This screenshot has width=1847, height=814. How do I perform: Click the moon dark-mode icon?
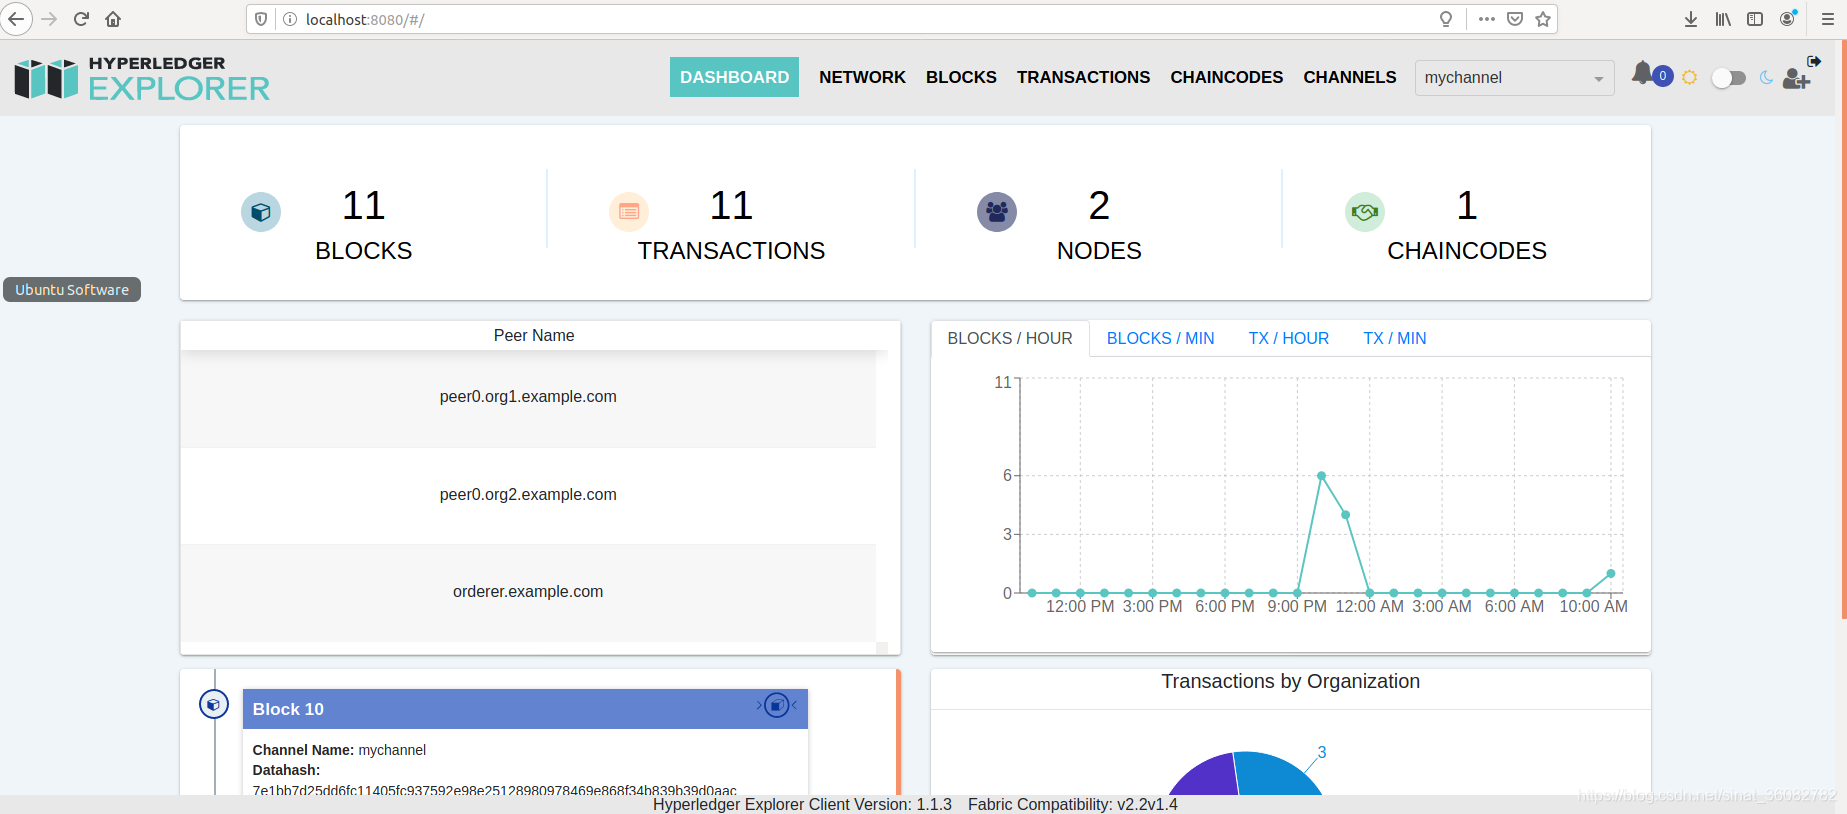(x=1766, y=78)
